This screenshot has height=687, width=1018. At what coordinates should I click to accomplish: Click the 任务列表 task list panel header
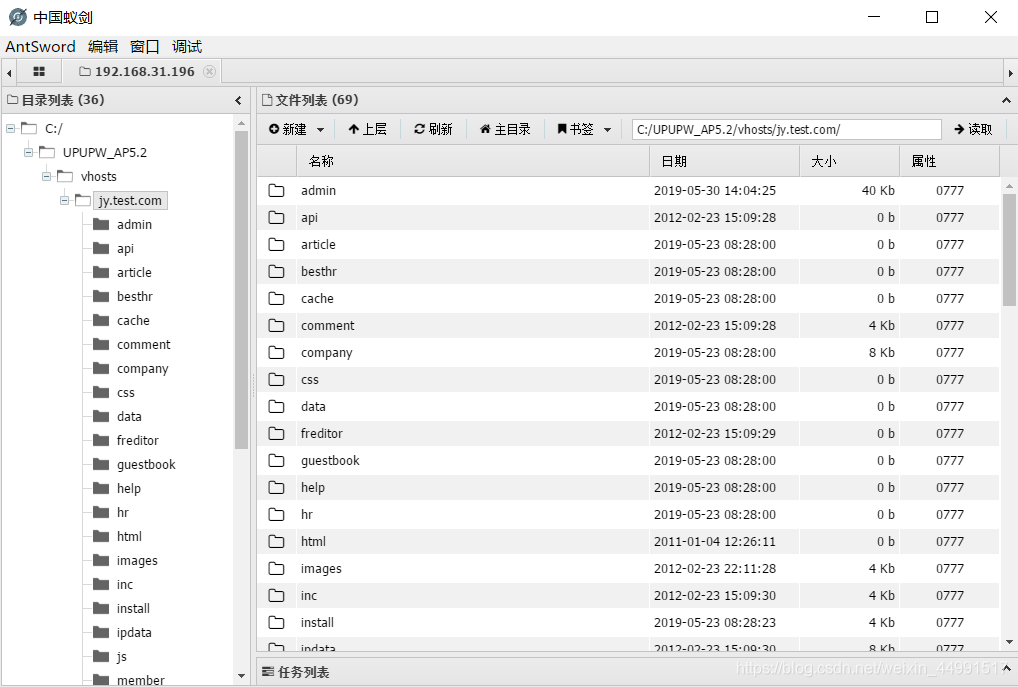[636, 672]
